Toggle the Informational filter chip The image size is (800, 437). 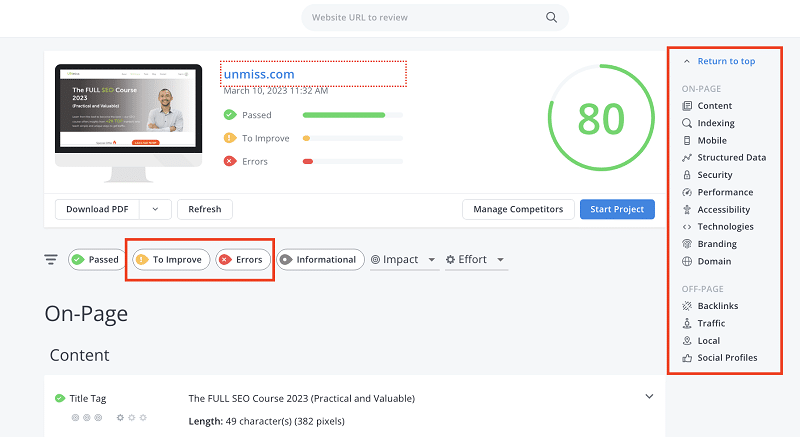pyautogui.click(x=320, y=260)
